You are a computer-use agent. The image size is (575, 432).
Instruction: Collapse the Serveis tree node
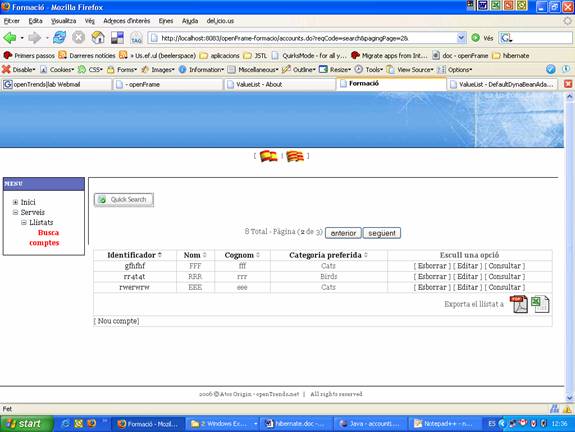pos(15,212)
